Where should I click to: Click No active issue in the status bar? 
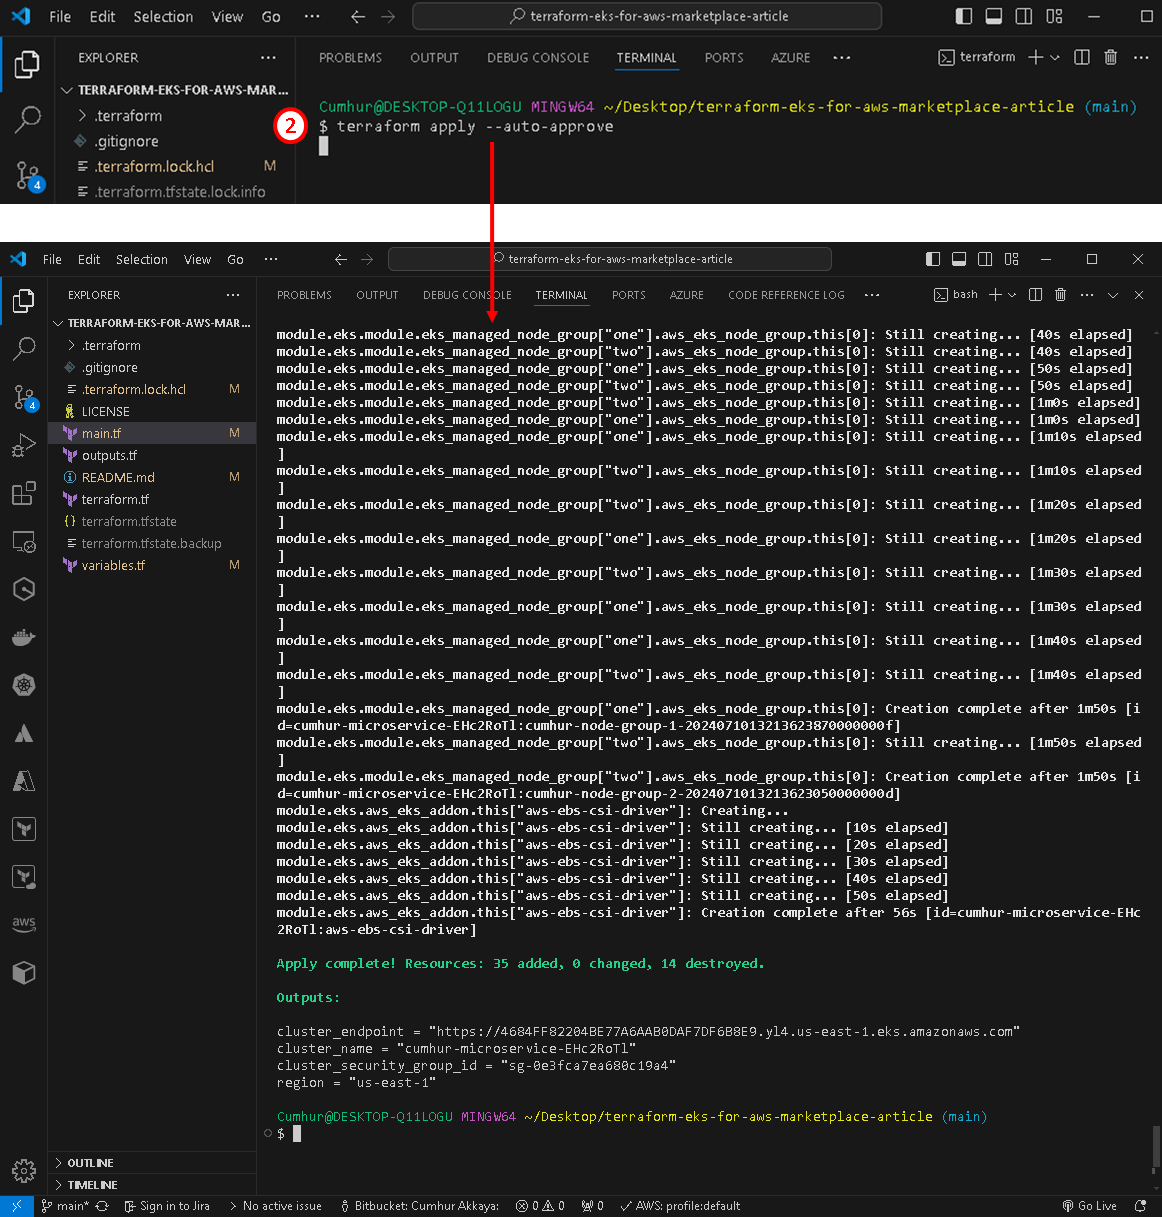click(275, 1206)
